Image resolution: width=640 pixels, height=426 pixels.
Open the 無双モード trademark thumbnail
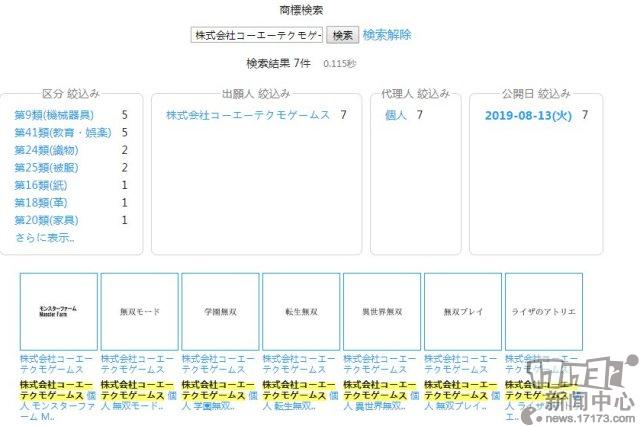click(140, 312)
